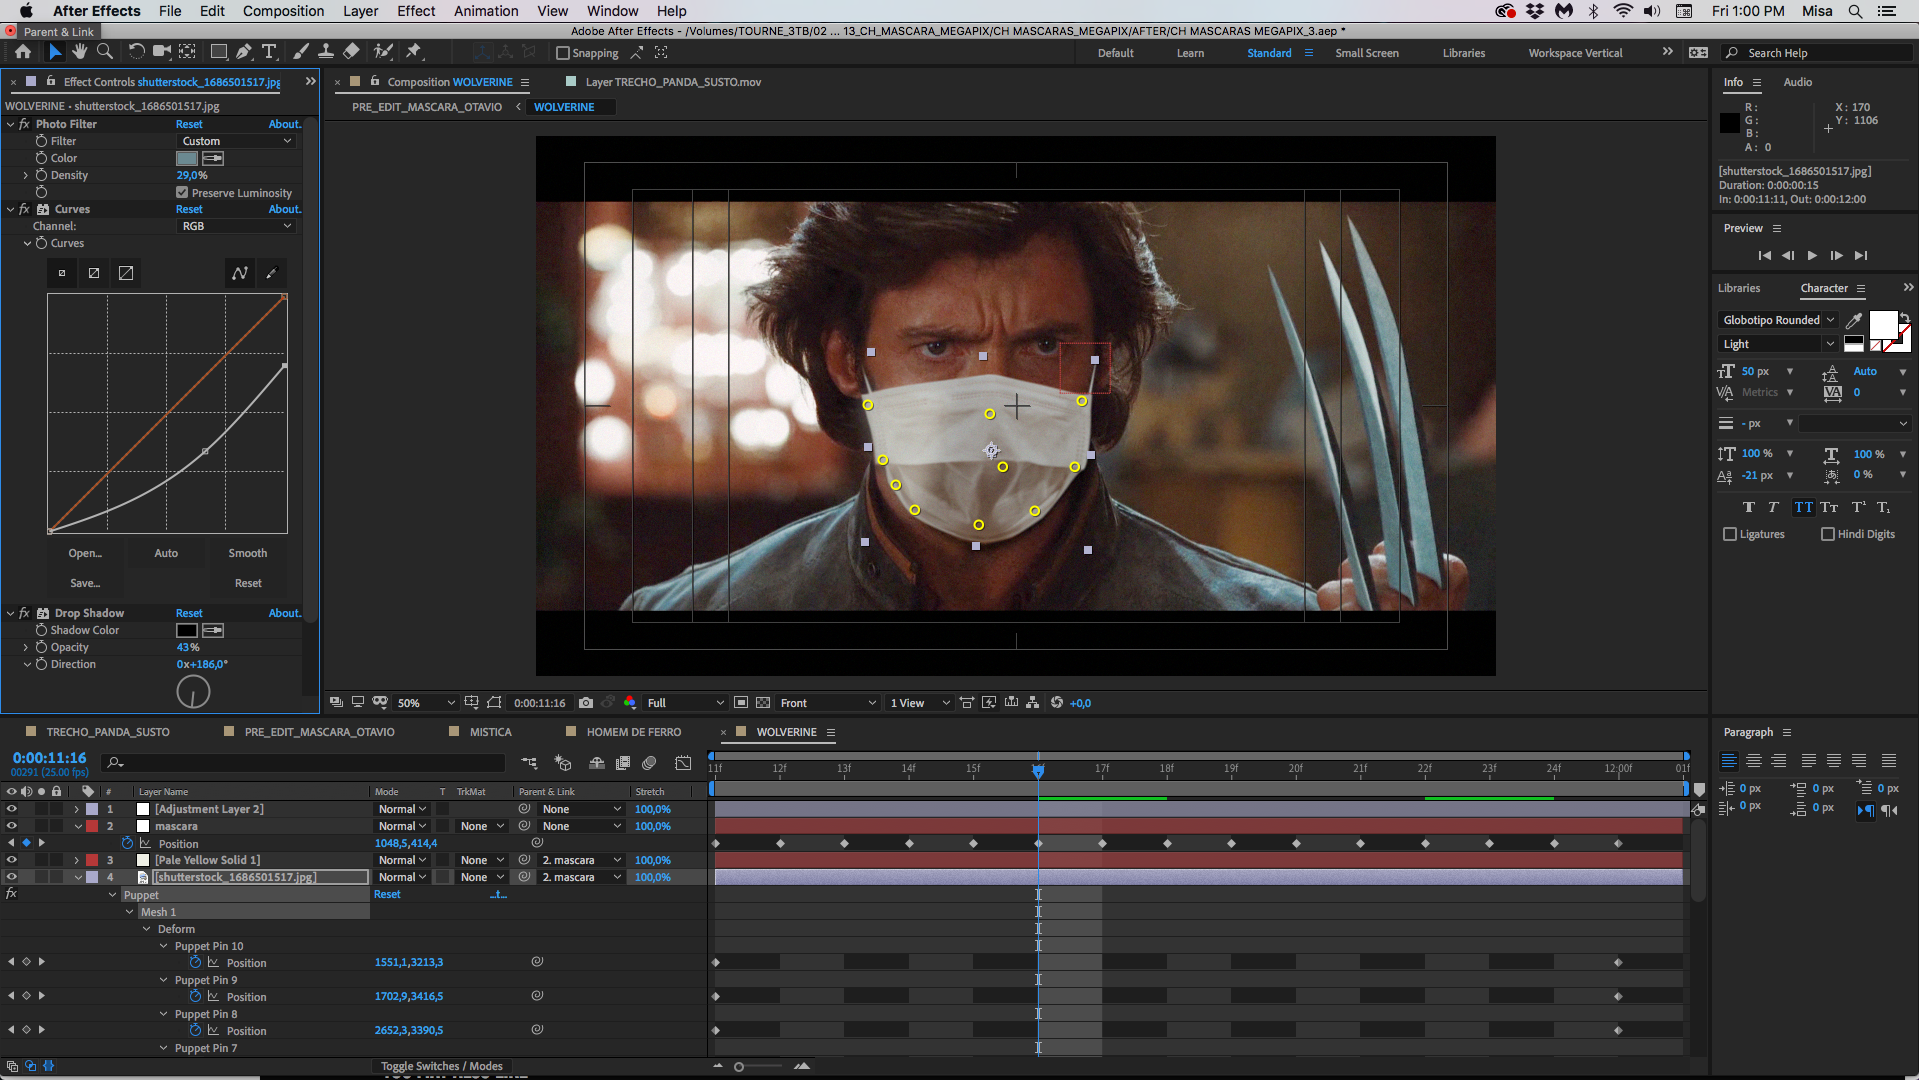This screenshot has height=1080, width=1919.
Task: Toggle Photo Filter effect fx switch
Action: 24,124
